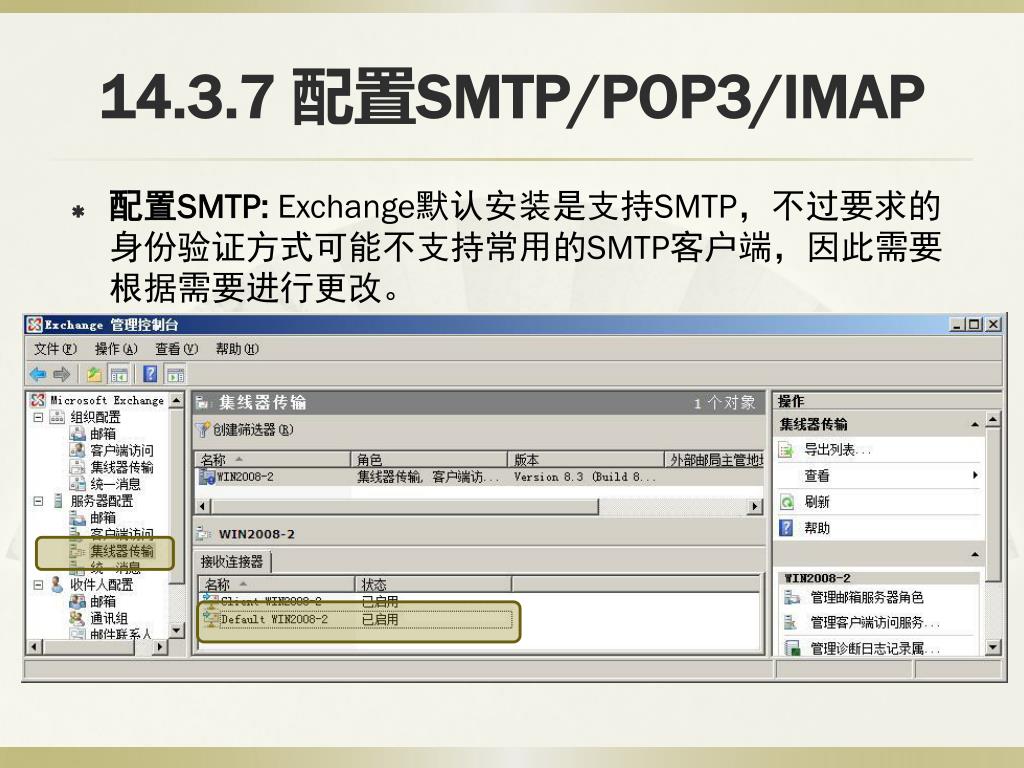Open the 帮助(H) menu
The height and width of the screenshot is (768, 1024).
(x=237, y=349)
